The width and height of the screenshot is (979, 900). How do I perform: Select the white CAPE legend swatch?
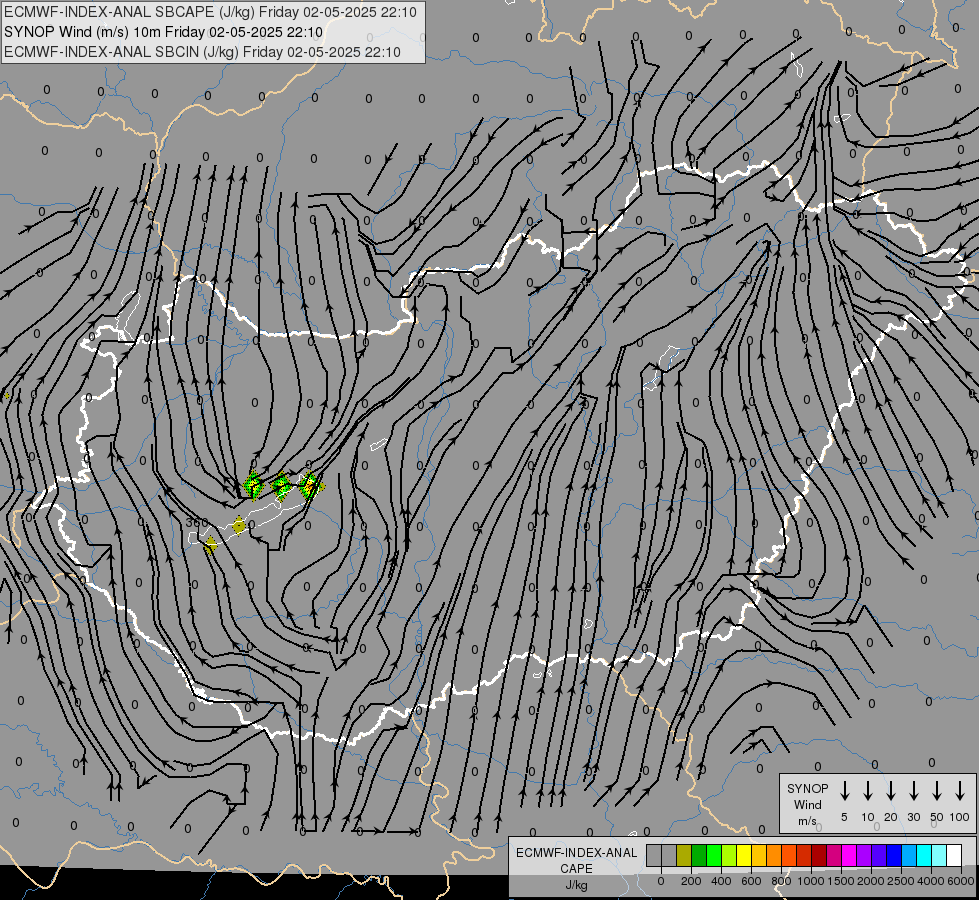tap(954, 855)
